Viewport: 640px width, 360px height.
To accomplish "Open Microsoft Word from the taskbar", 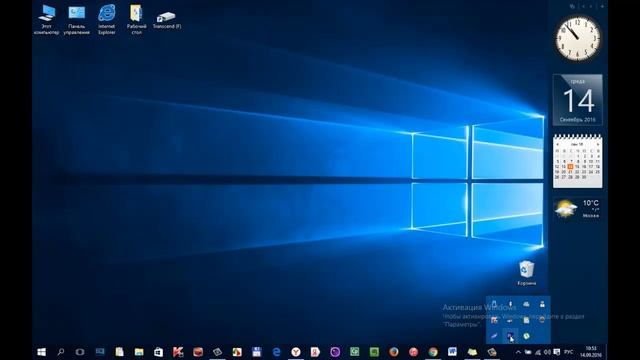I will pyautogui.click(x=452, y=352).
